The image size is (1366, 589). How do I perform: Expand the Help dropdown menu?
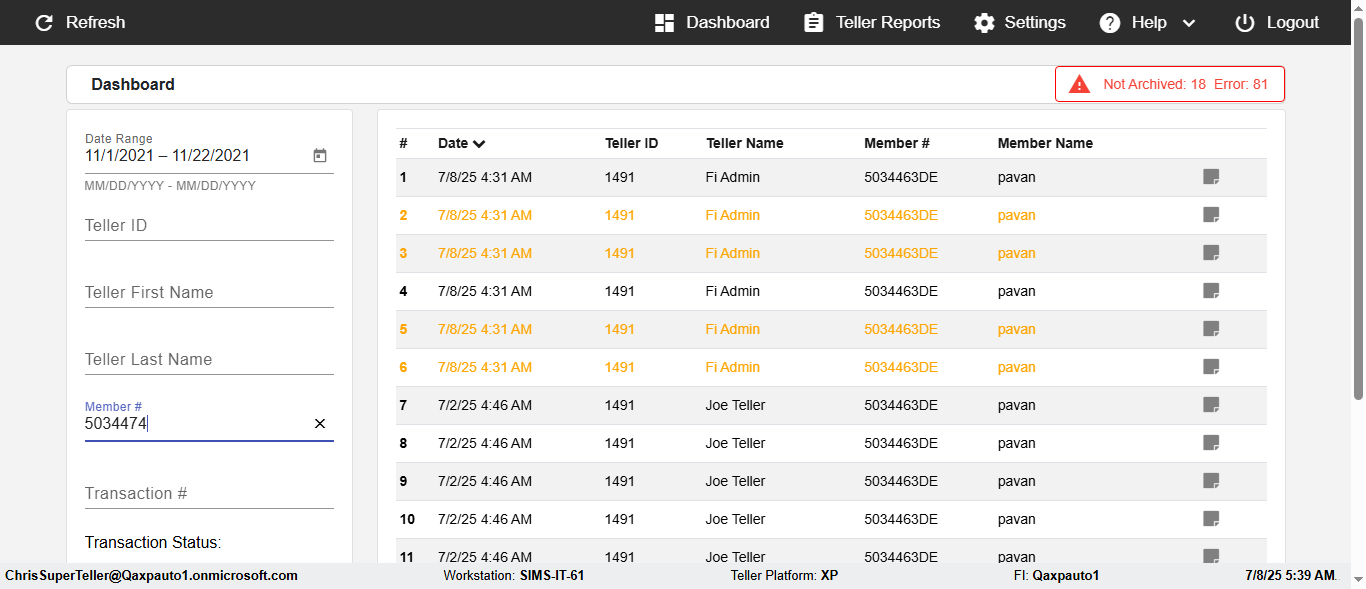pos(1188,23)
